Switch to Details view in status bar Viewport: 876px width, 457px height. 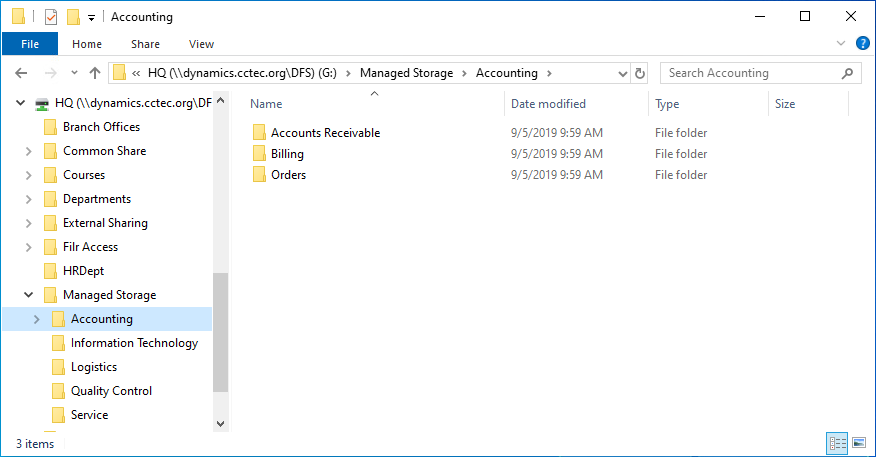pyautogui.click(x=837, y=443)
